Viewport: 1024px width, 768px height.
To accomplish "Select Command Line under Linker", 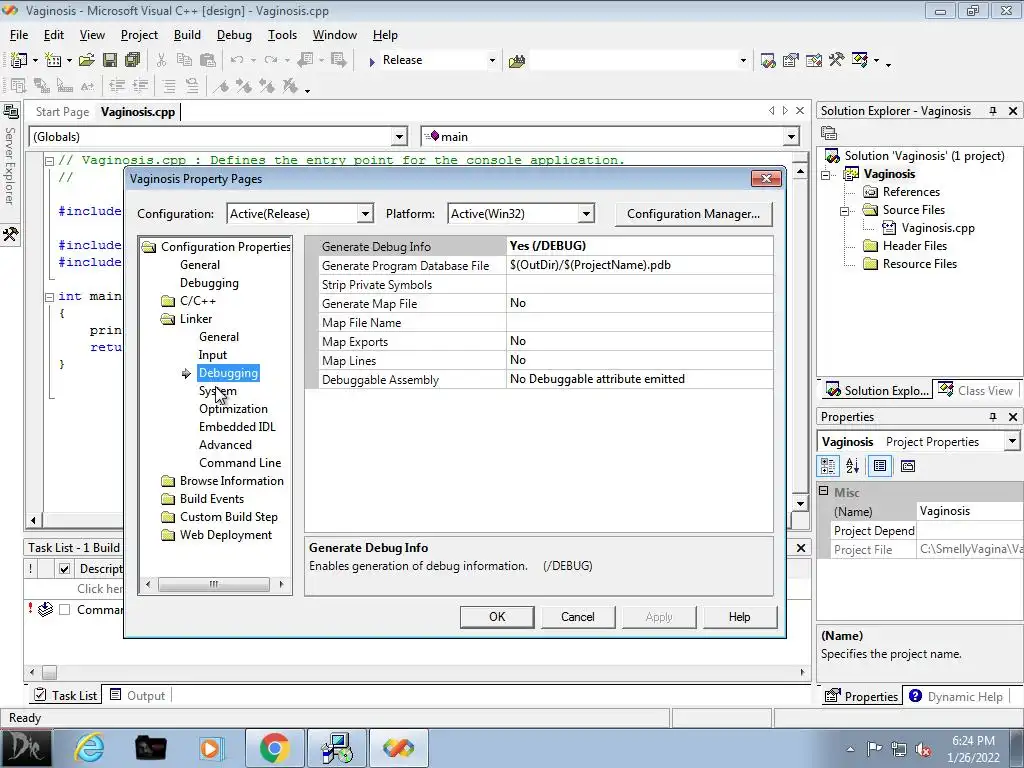I will coord(240,462).
